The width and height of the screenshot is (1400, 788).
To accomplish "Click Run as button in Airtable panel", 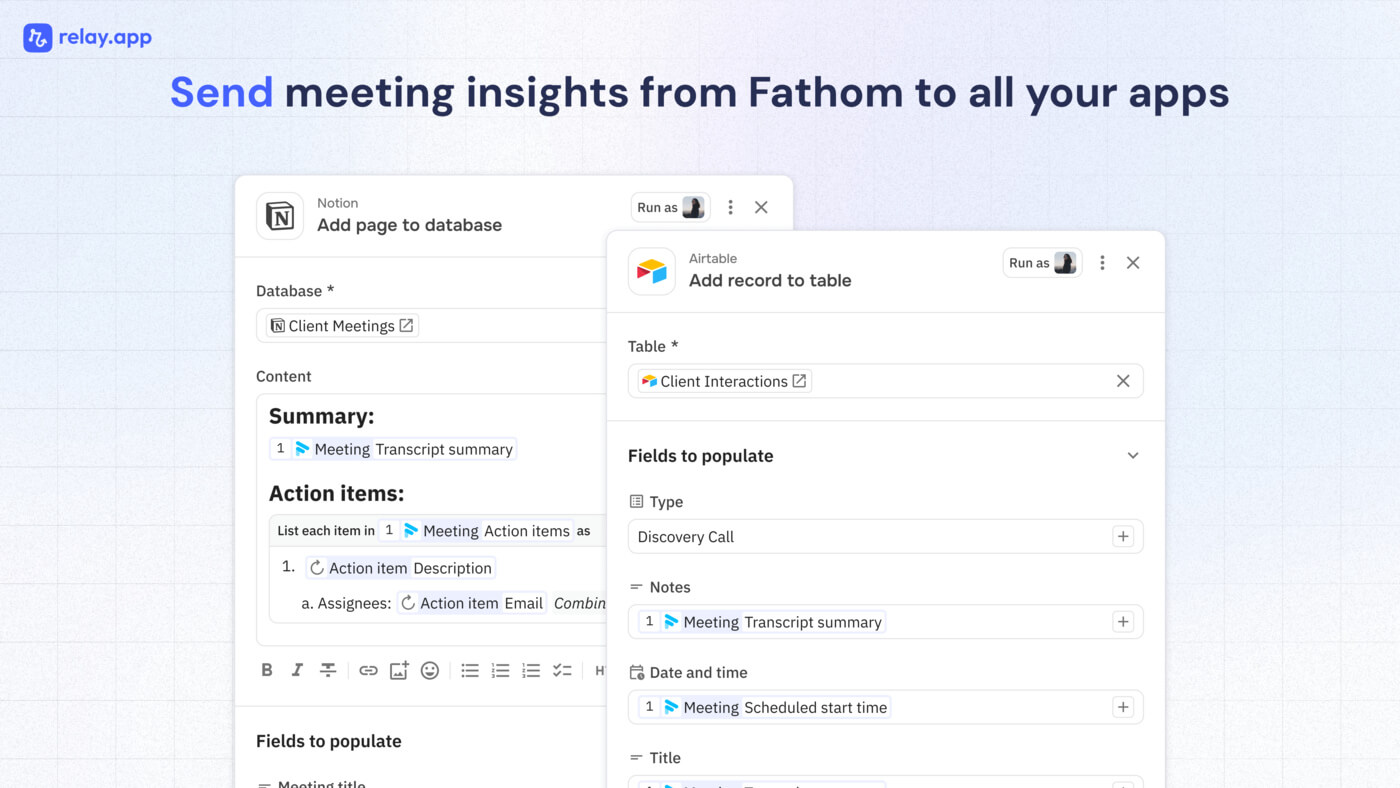I will pos(1042,263).
